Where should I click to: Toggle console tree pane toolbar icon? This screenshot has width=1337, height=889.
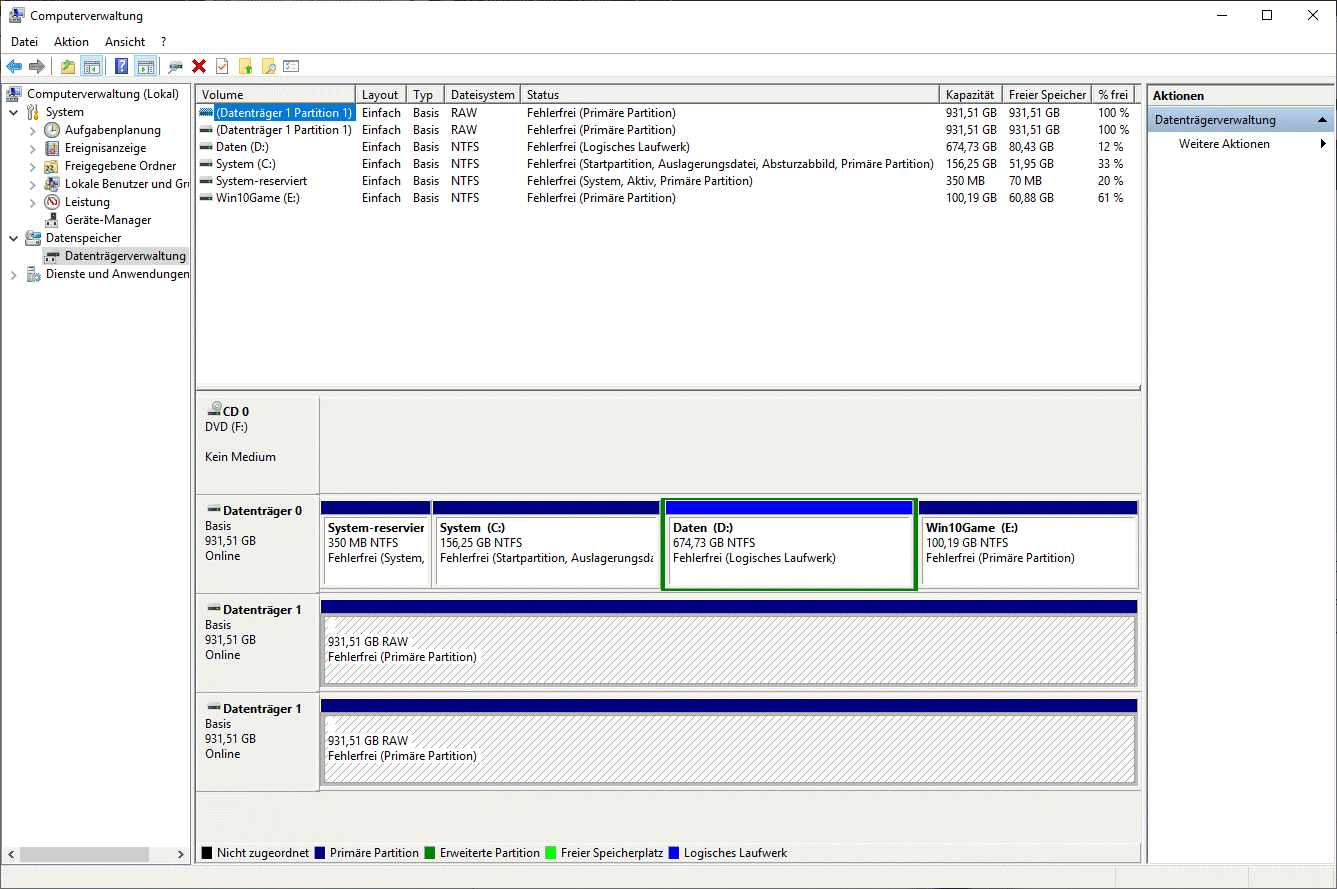click(92, 67)
